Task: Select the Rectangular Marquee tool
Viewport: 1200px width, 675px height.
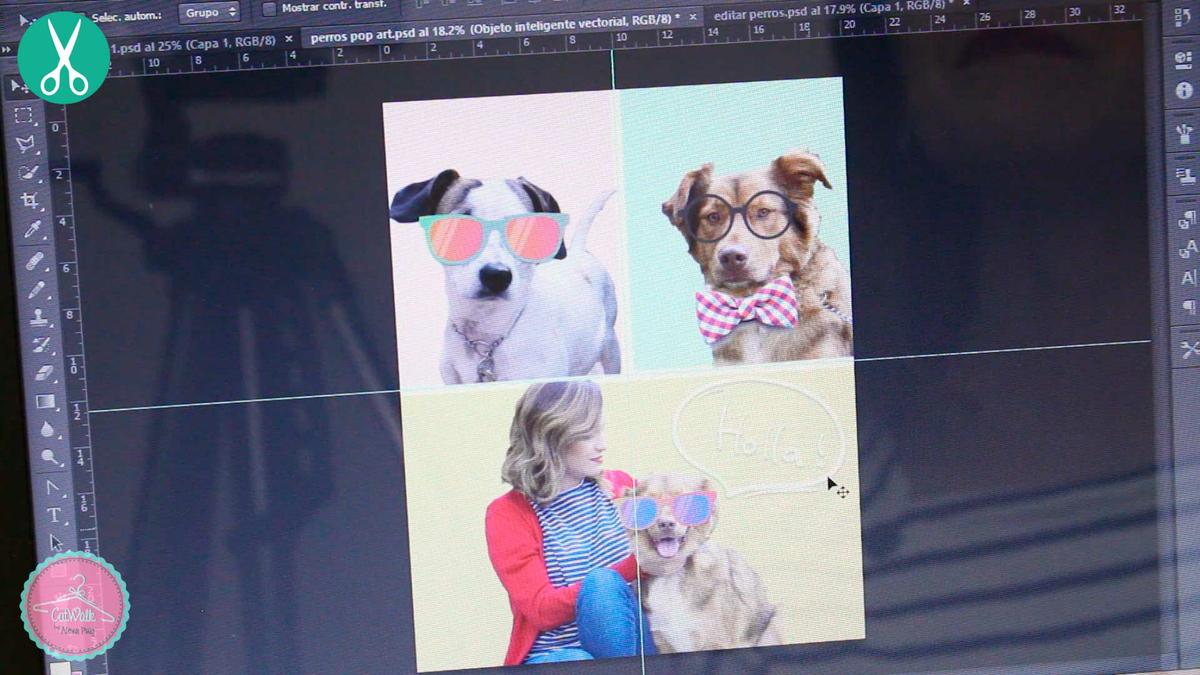Action: pos(24,116)
